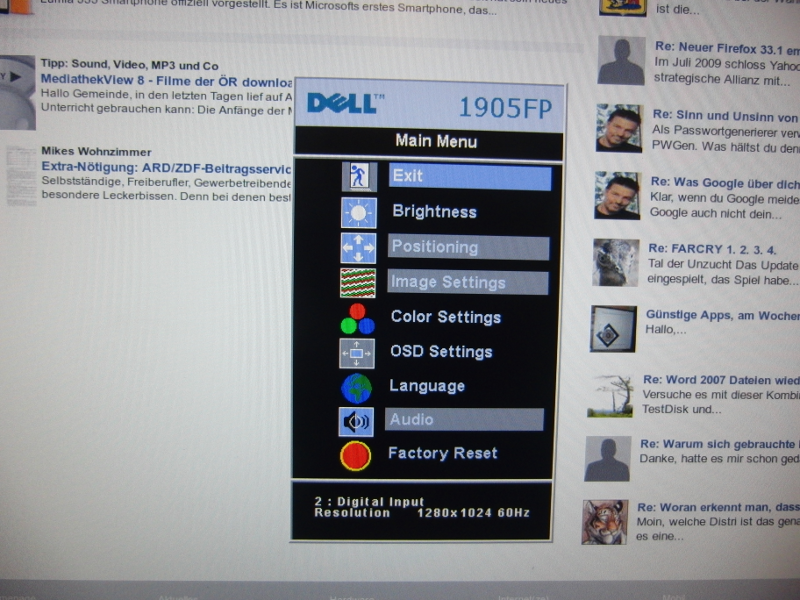
Task: Select the greyed Positioning menu label
Action: (469, 247)
